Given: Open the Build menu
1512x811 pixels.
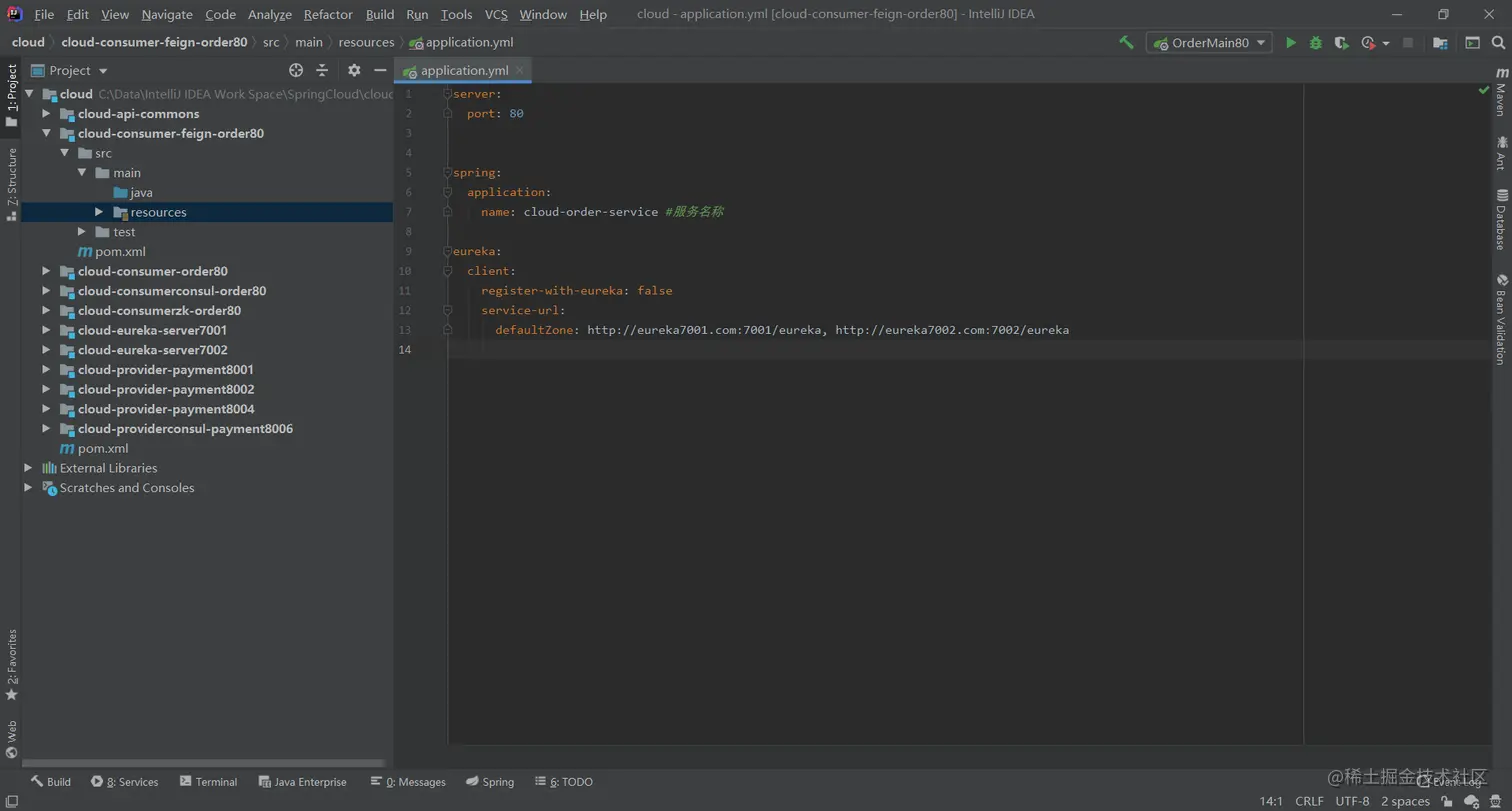Looking at the screenshot, I should [x=380, y=14].
